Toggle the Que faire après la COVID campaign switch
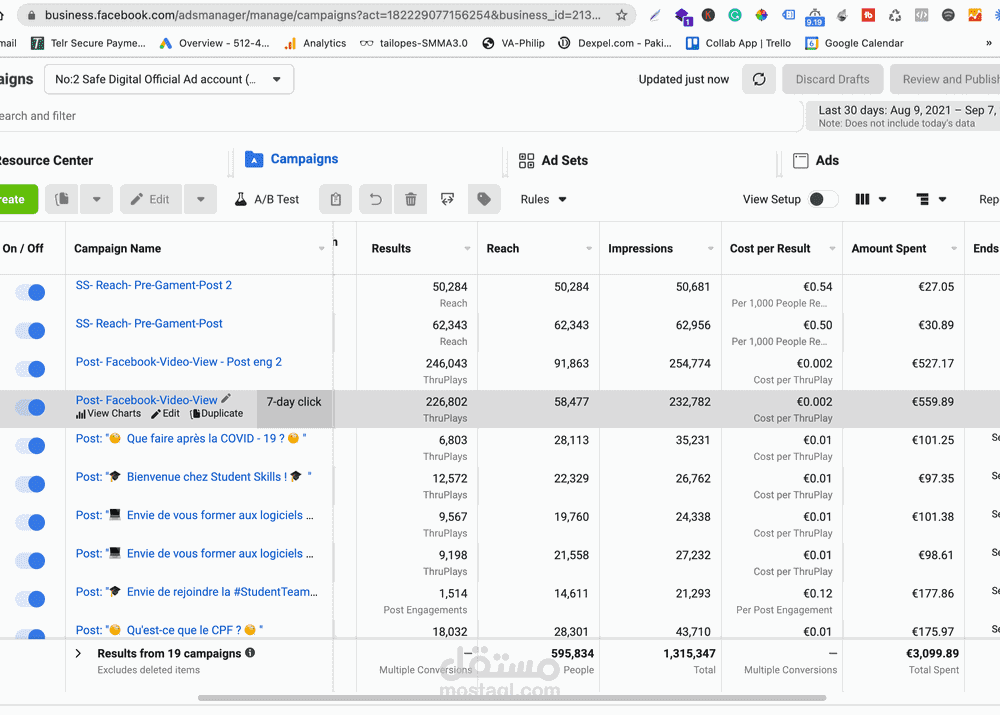 [x=31, y=445]
